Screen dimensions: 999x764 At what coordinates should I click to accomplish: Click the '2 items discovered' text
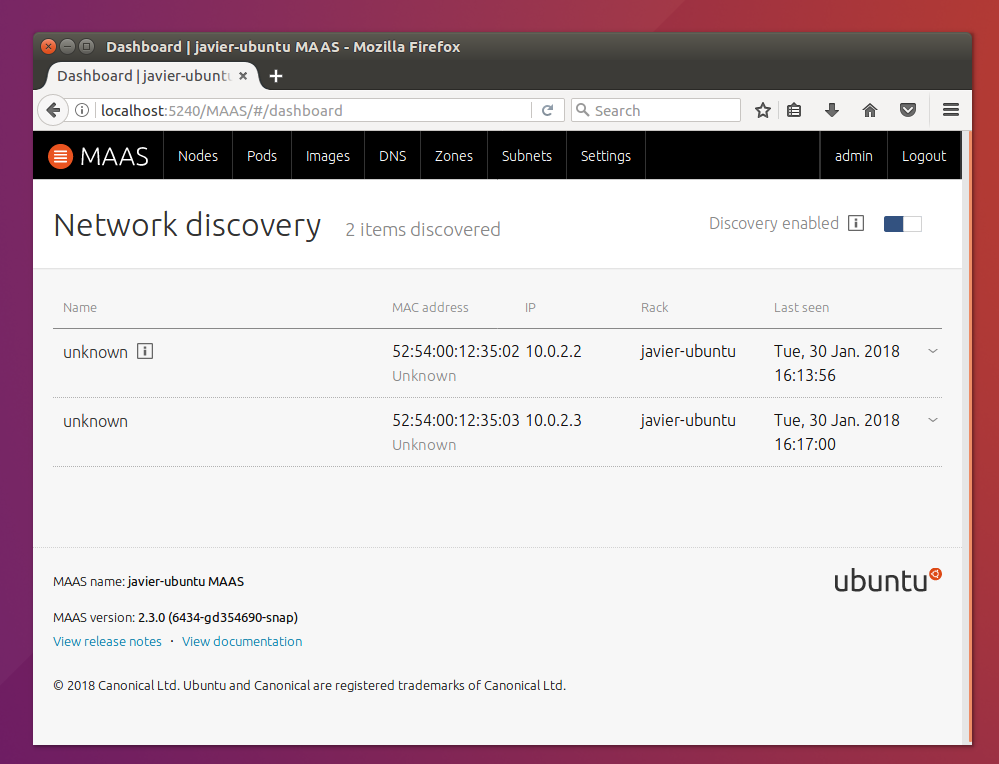point(423,229)
